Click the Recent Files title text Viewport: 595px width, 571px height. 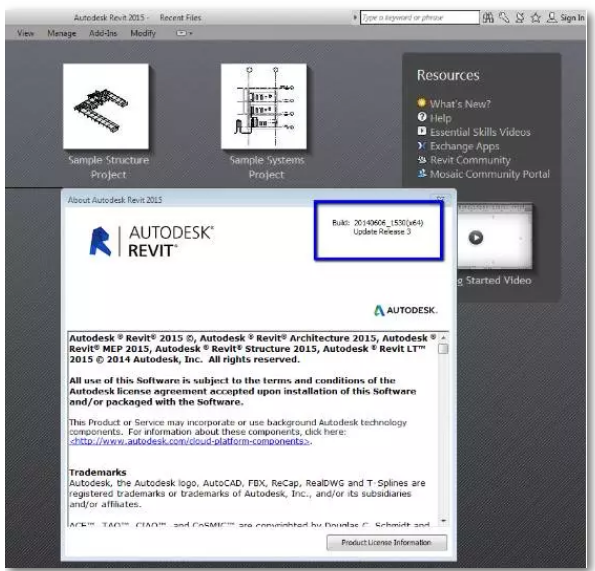(180, 17)
